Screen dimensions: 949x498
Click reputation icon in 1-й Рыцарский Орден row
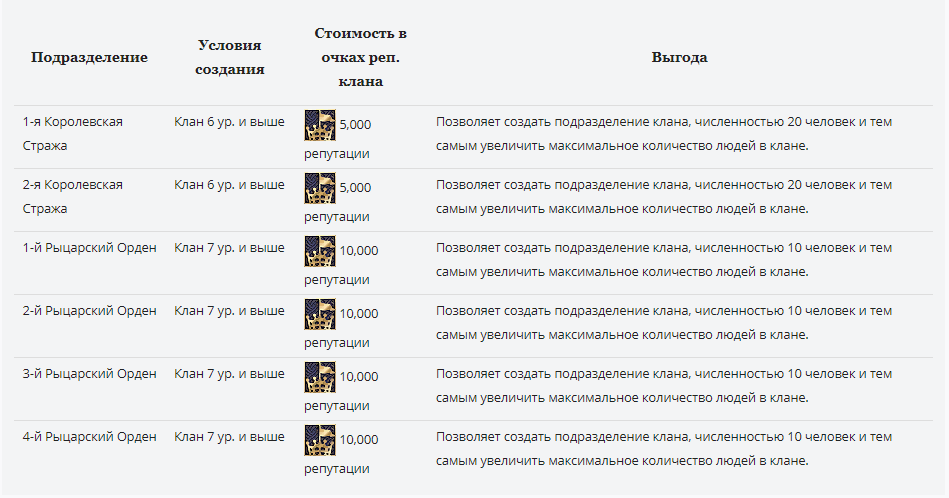coord(320,251)
